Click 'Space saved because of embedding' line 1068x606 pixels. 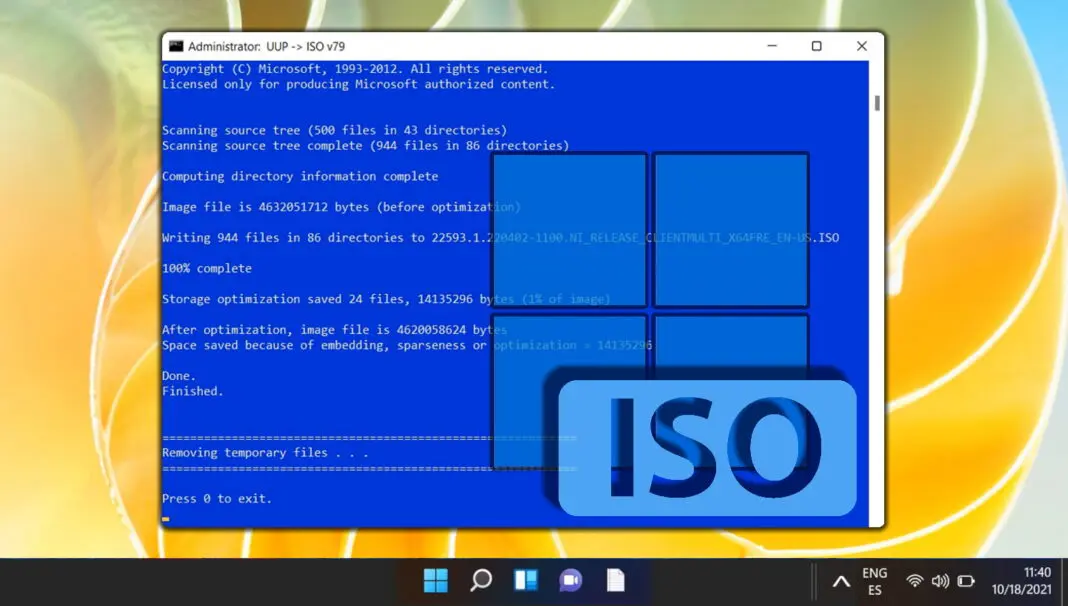point(407,345)
